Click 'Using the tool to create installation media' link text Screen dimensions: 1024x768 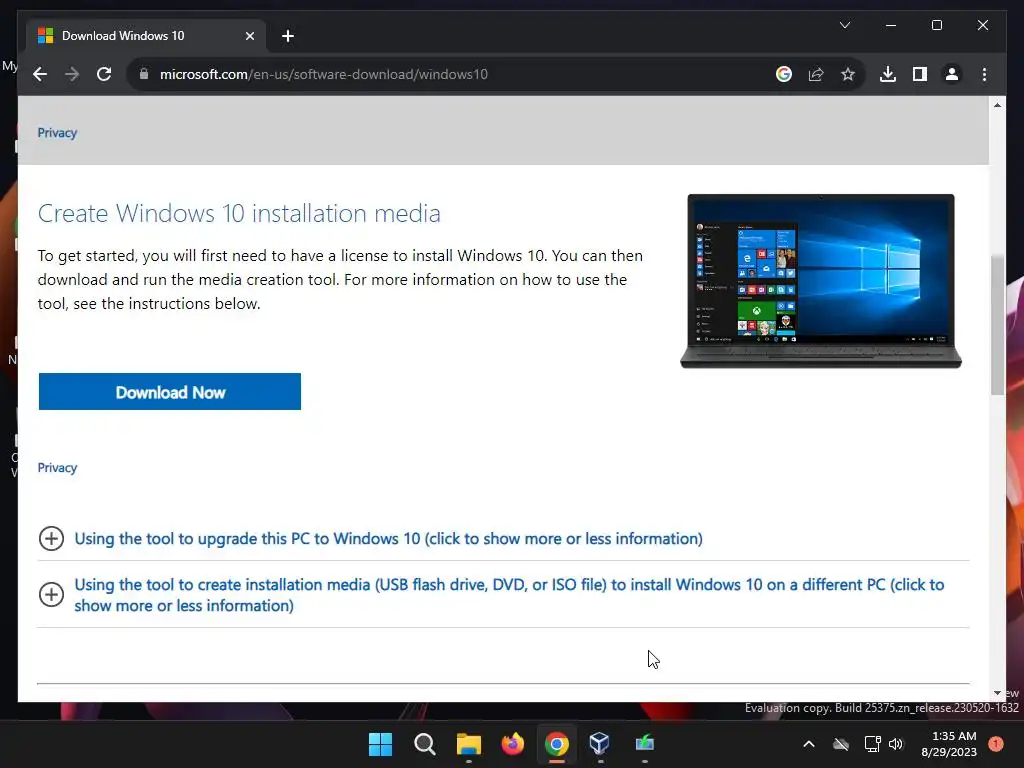tap(509, 595)
